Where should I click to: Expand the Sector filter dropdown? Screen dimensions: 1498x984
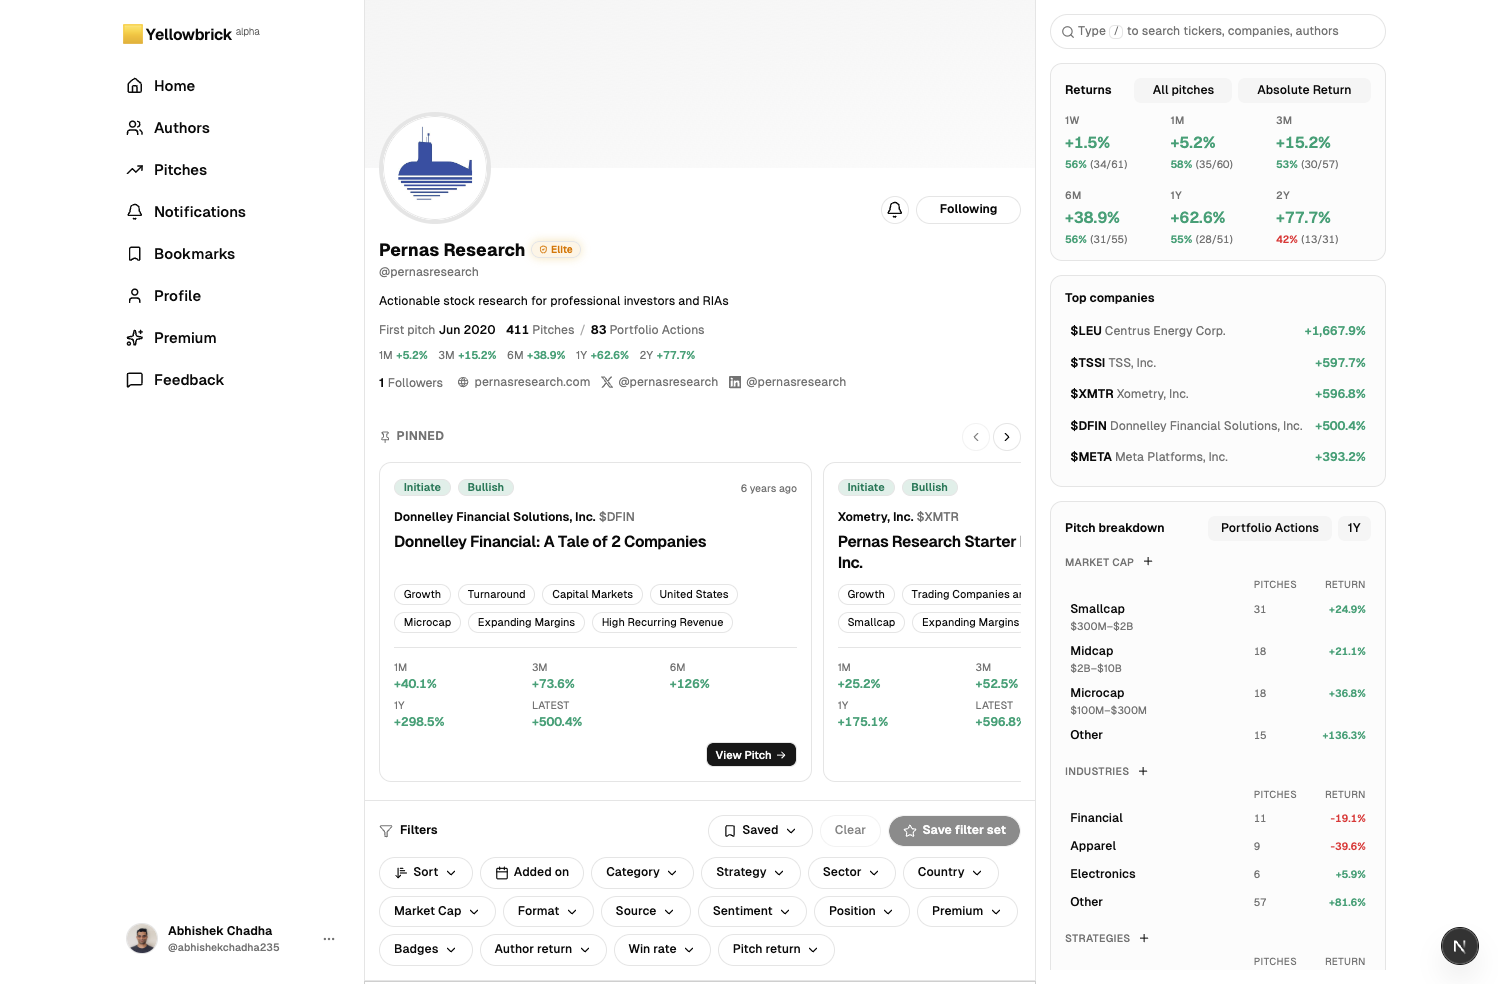click(852, 873)
